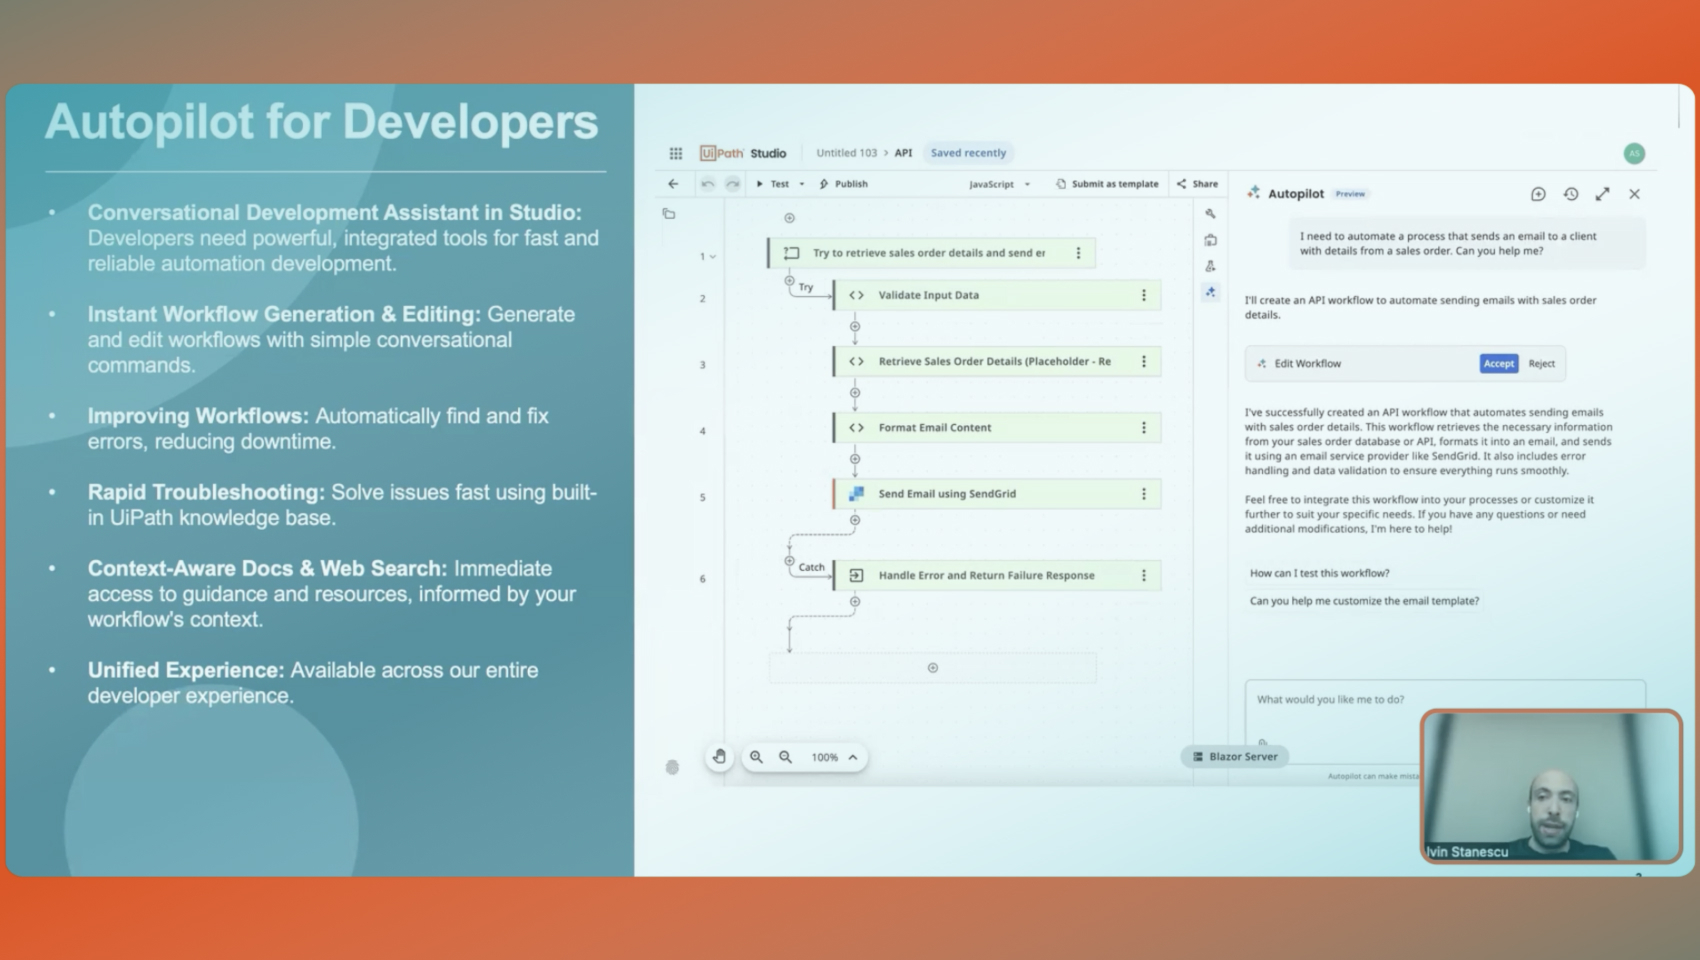The width and height of the screenshot is (1700, 960).
Task: Share the workflow
Action: [1197, 184]
